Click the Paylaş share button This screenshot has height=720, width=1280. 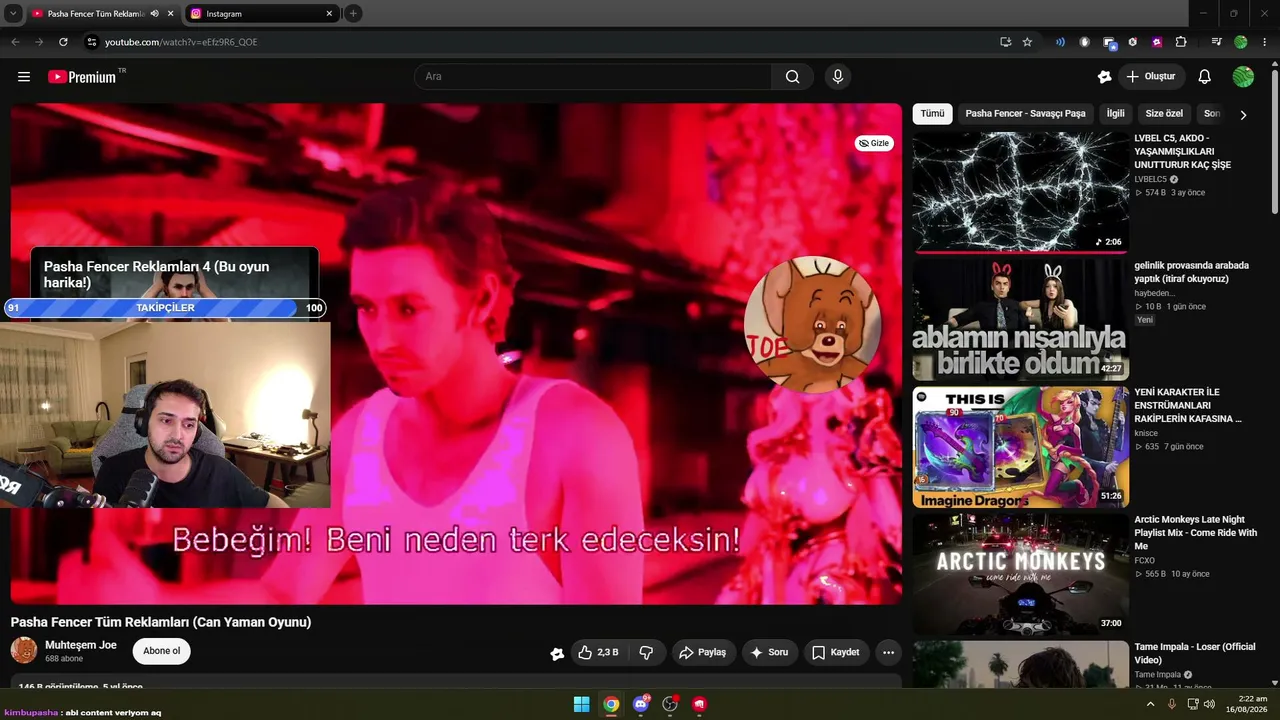pos(703,652)
